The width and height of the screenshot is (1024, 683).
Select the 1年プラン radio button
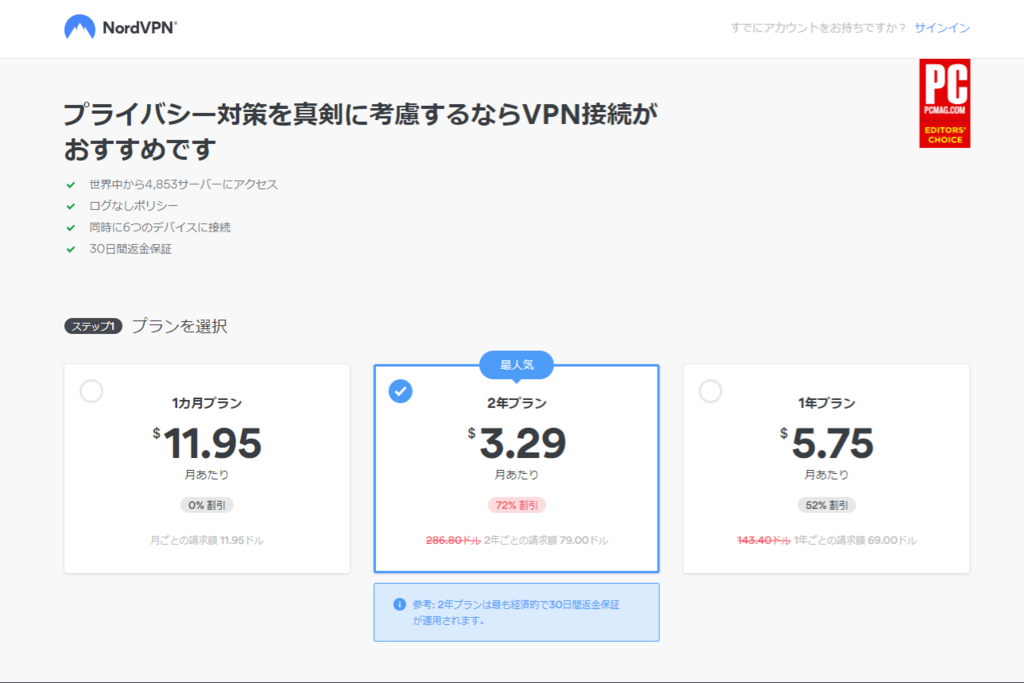pos(709,392)
